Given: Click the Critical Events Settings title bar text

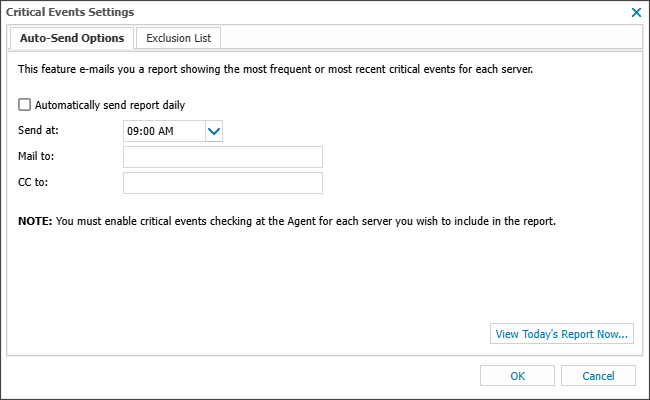Looking at the screenshot, I should coord(70,12).
